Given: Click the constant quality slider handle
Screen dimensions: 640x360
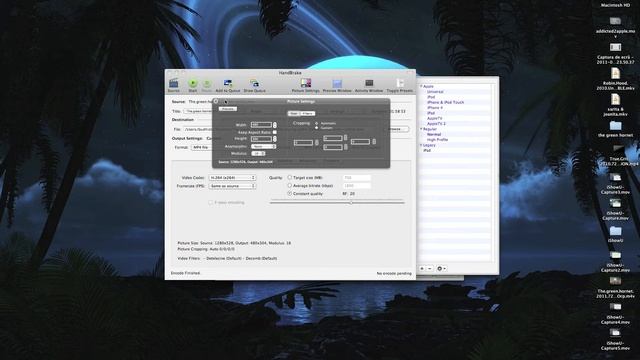Looking at the screenshot, I should click(x=351, y=202).
